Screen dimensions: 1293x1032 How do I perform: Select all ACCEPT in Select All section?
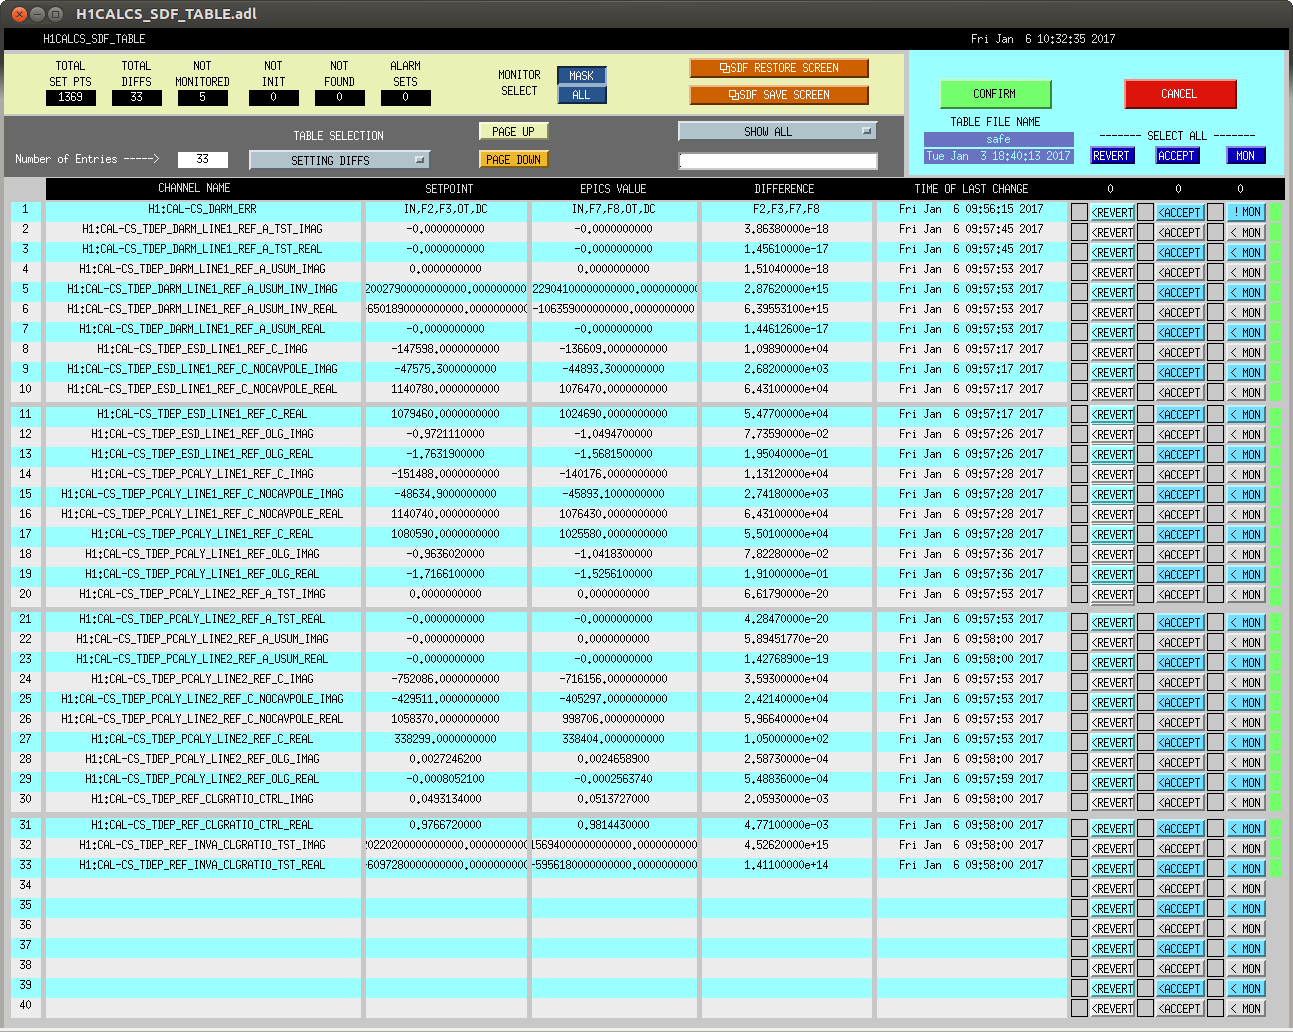click(1177, 156)
